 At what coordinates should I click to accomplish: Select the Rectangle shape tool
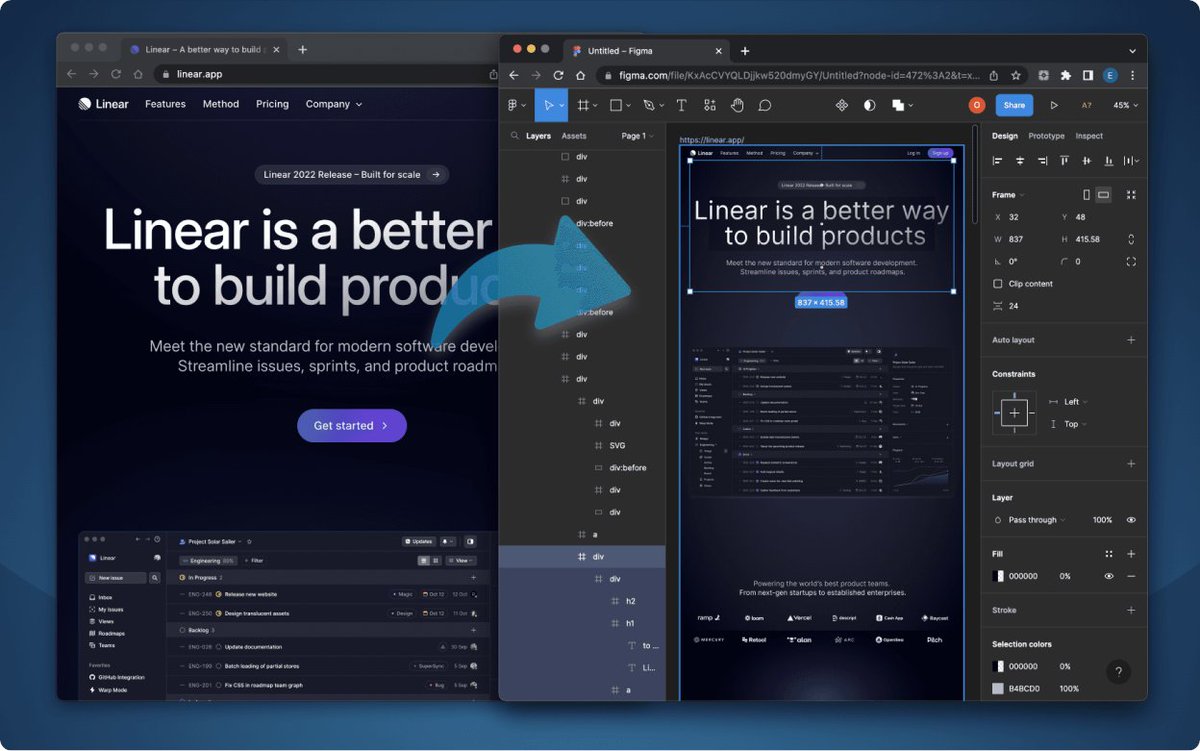coord(616,105)
